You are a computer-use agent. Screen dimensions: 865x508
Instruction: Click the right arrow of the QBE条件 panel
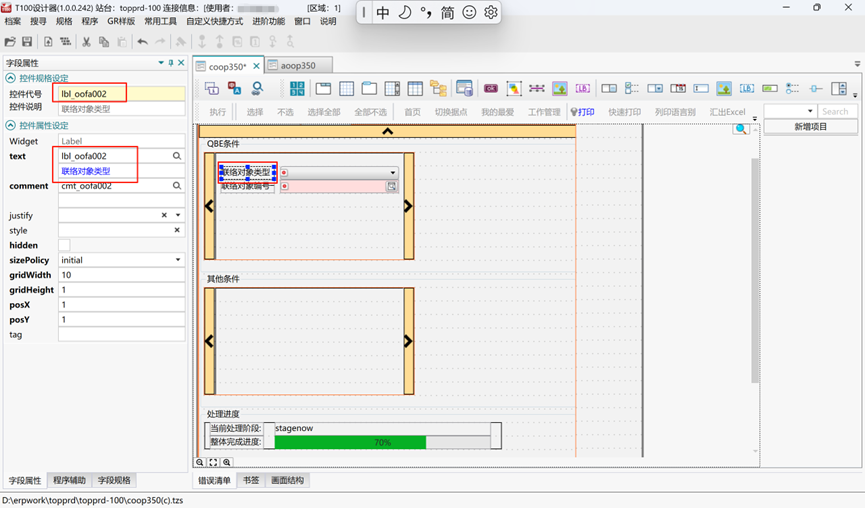tap(408, 206)
